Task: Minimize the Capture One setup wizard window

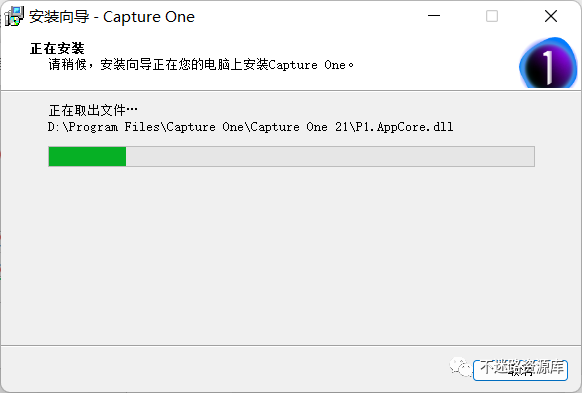Action: click(434, 16)
